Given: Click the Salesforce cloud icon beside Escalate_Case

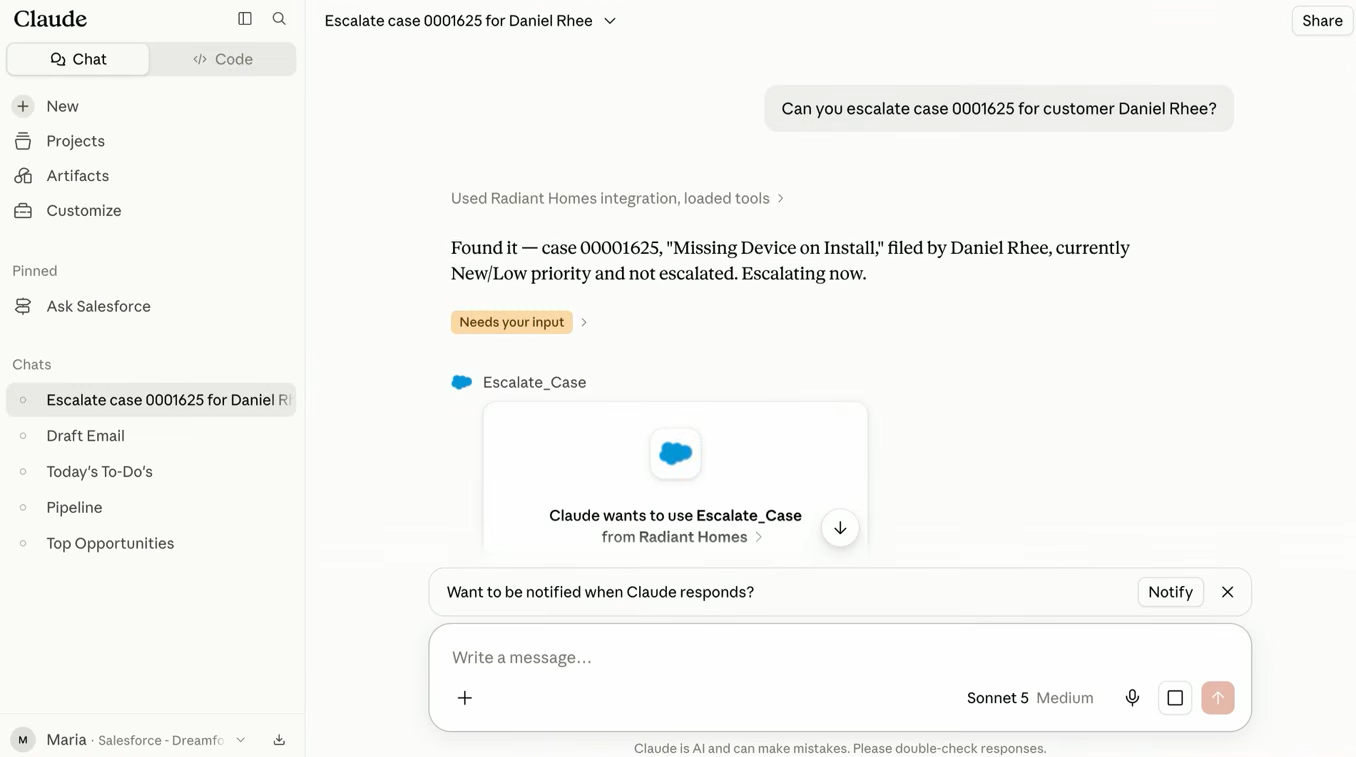Looking at the screenshot, I should click(461, 382).
